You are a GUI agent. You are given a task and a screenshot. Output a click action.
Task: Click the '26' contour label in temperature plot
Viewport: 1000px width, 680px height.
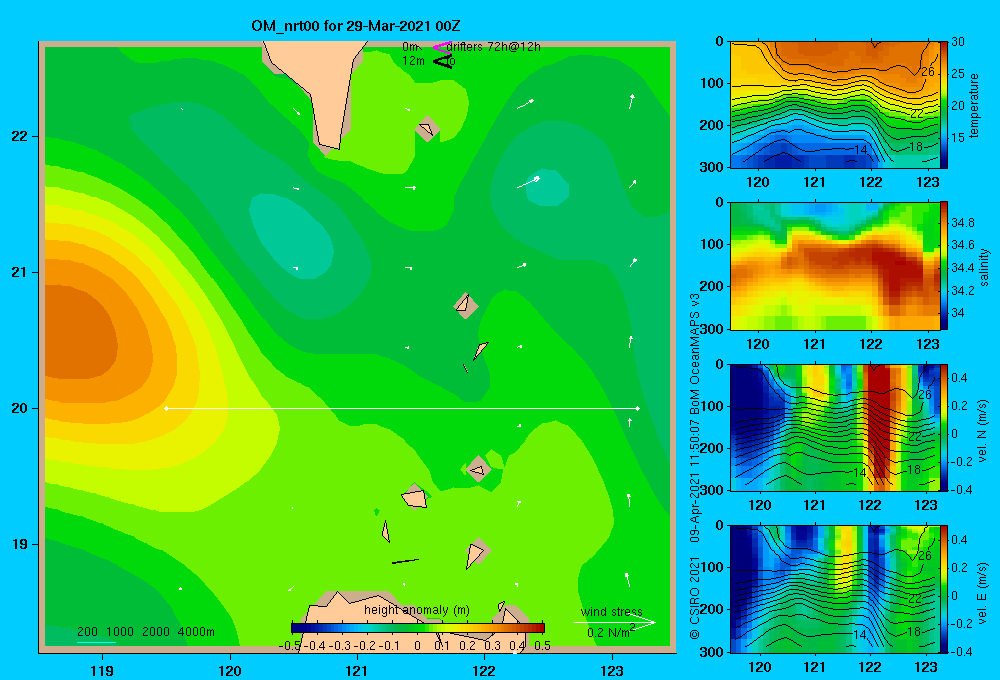pyautogui.click(x=928, y=71)
